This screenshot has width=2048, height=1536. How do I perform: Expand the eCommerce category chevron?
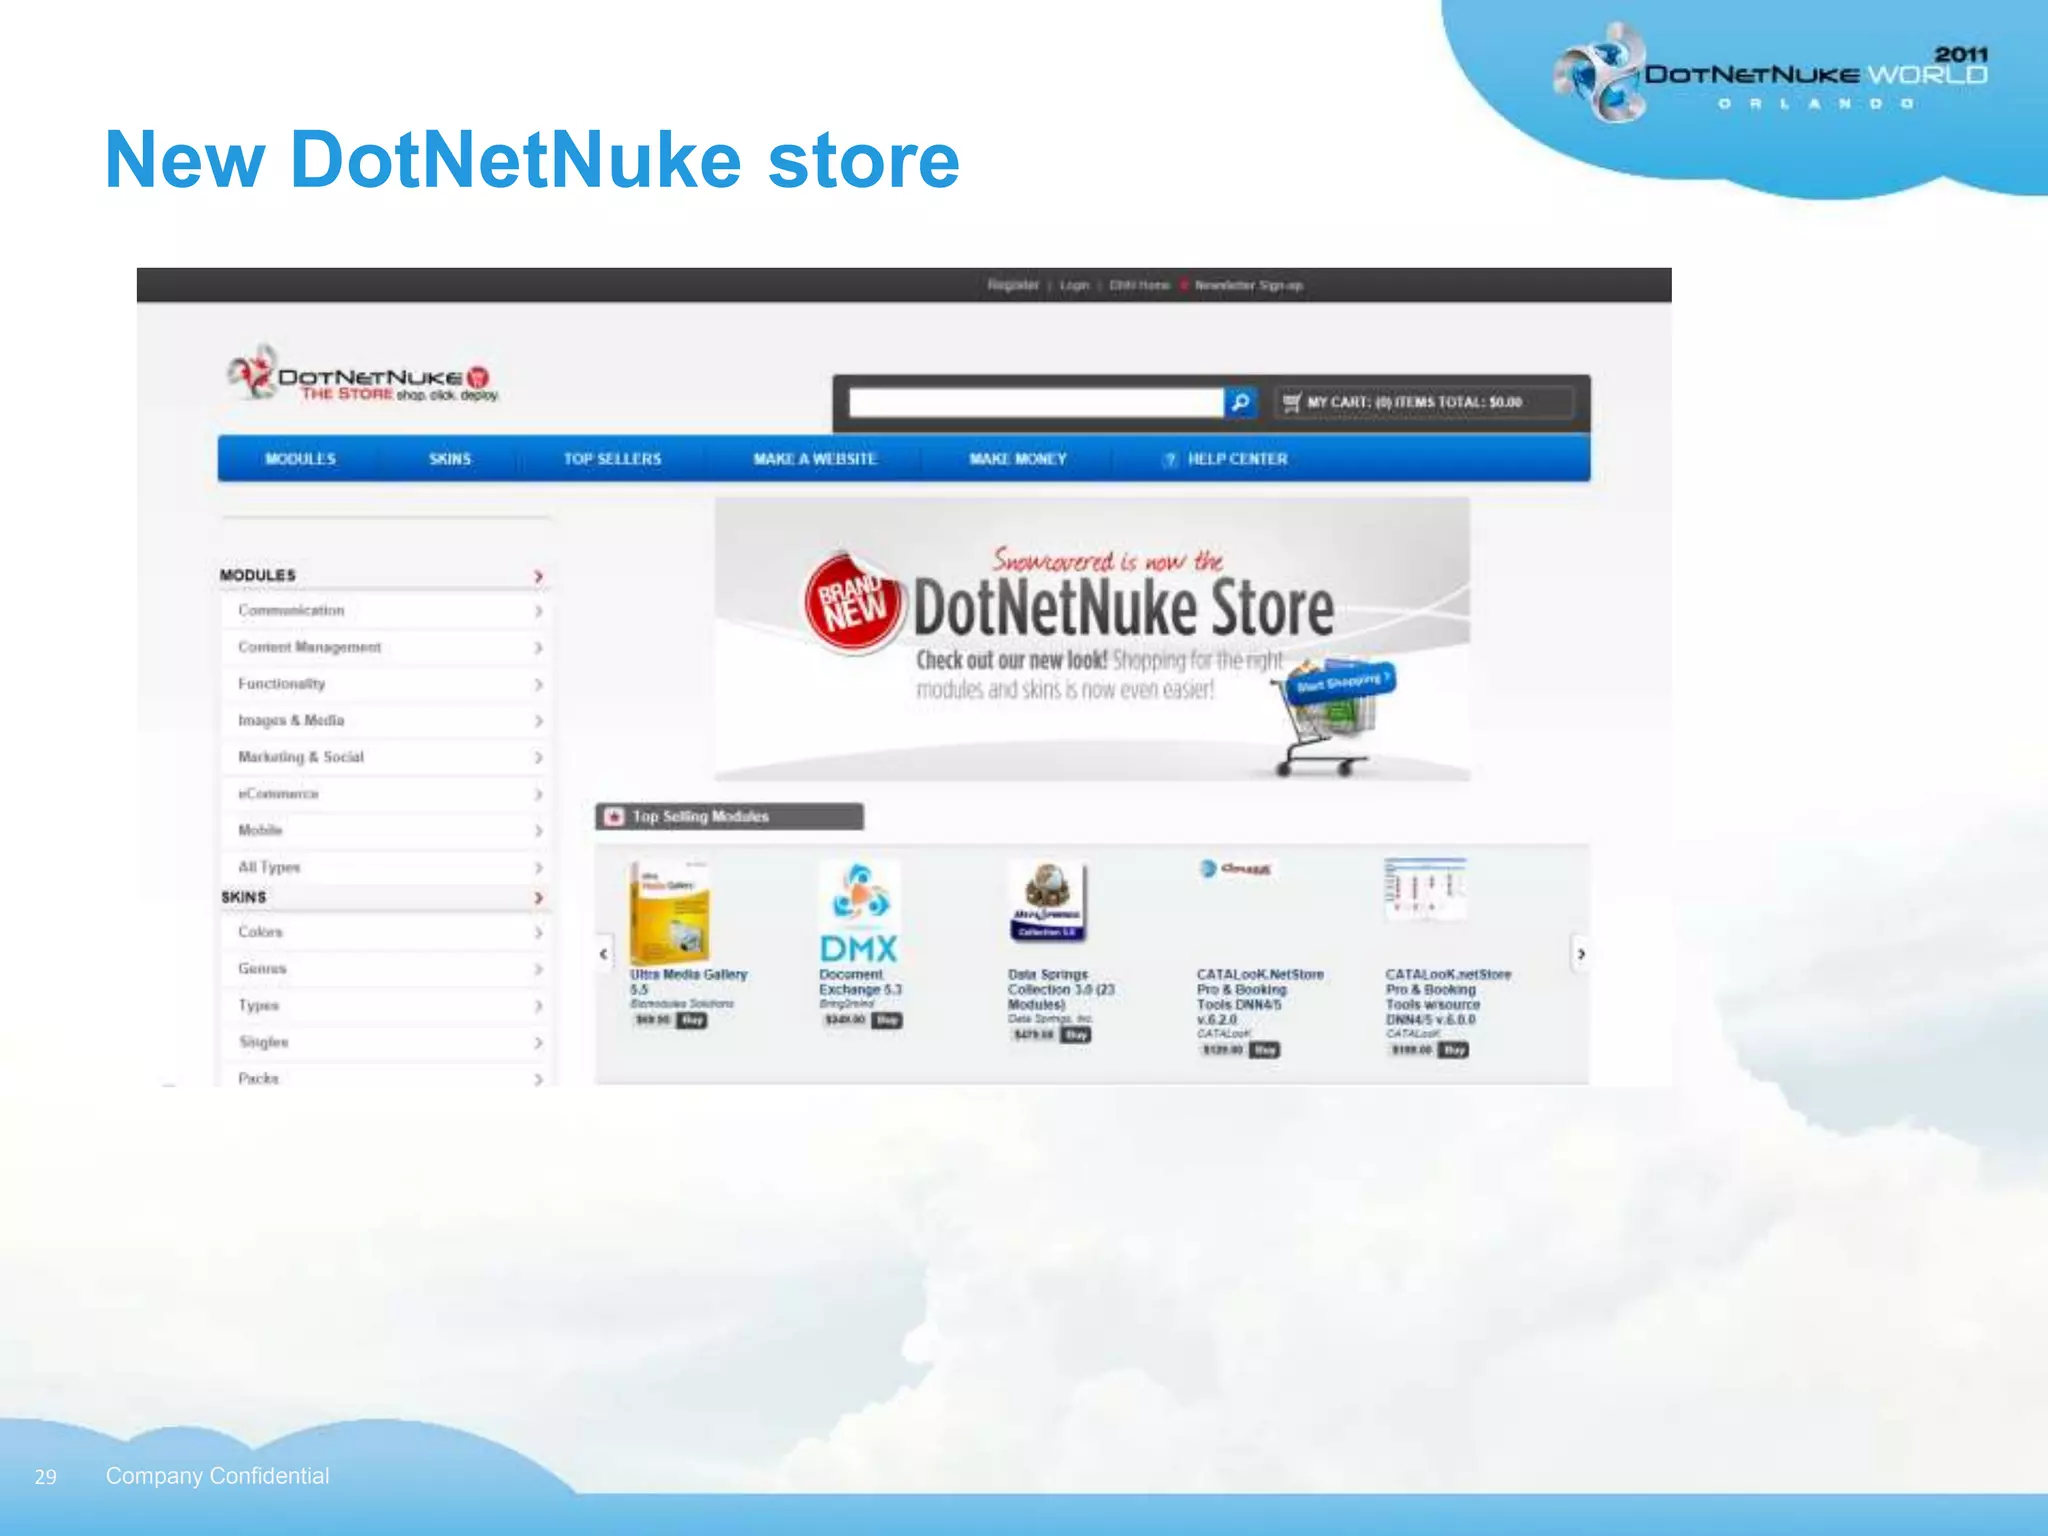pos(538,794)
